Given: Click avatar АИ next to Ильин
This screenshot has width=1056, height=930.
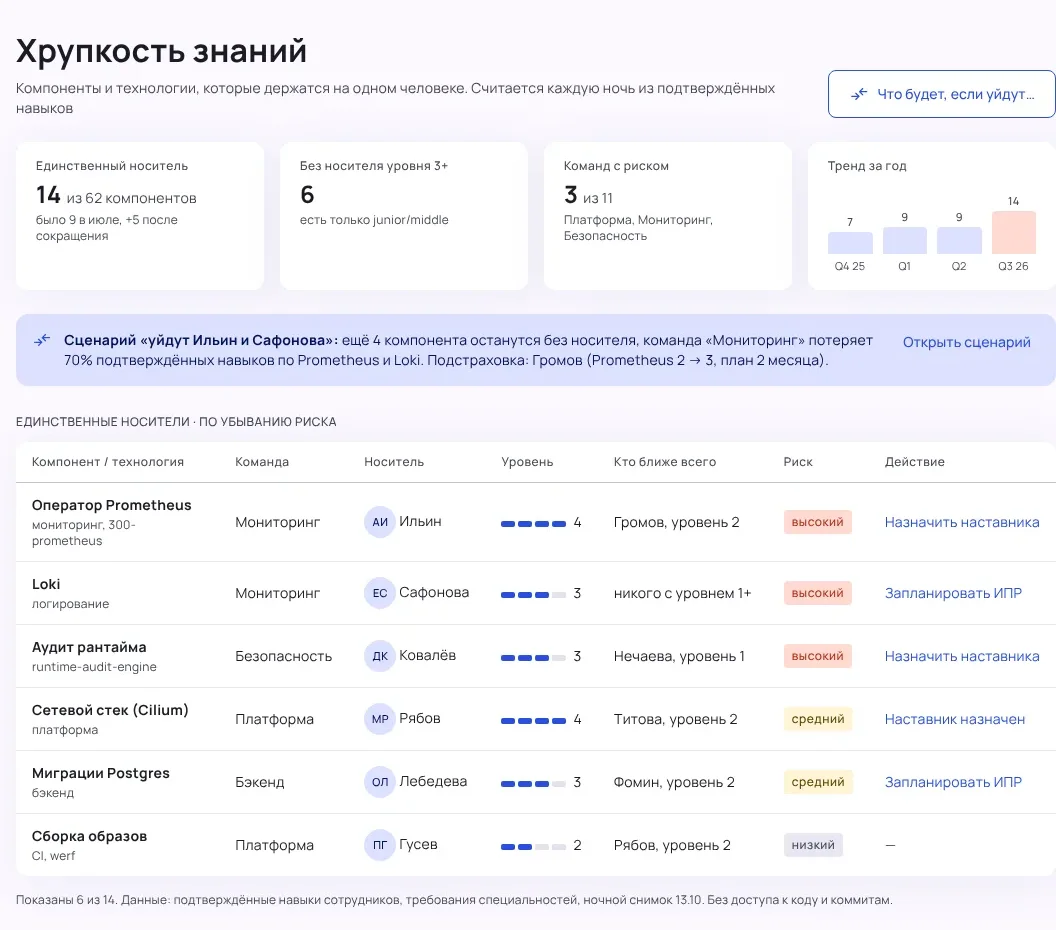Looking at the screenshot, I should [x=380, y=522].
